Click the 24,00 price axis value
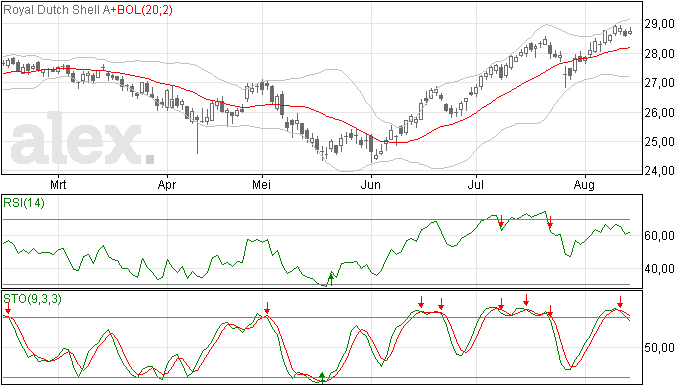 click(659, 171)
